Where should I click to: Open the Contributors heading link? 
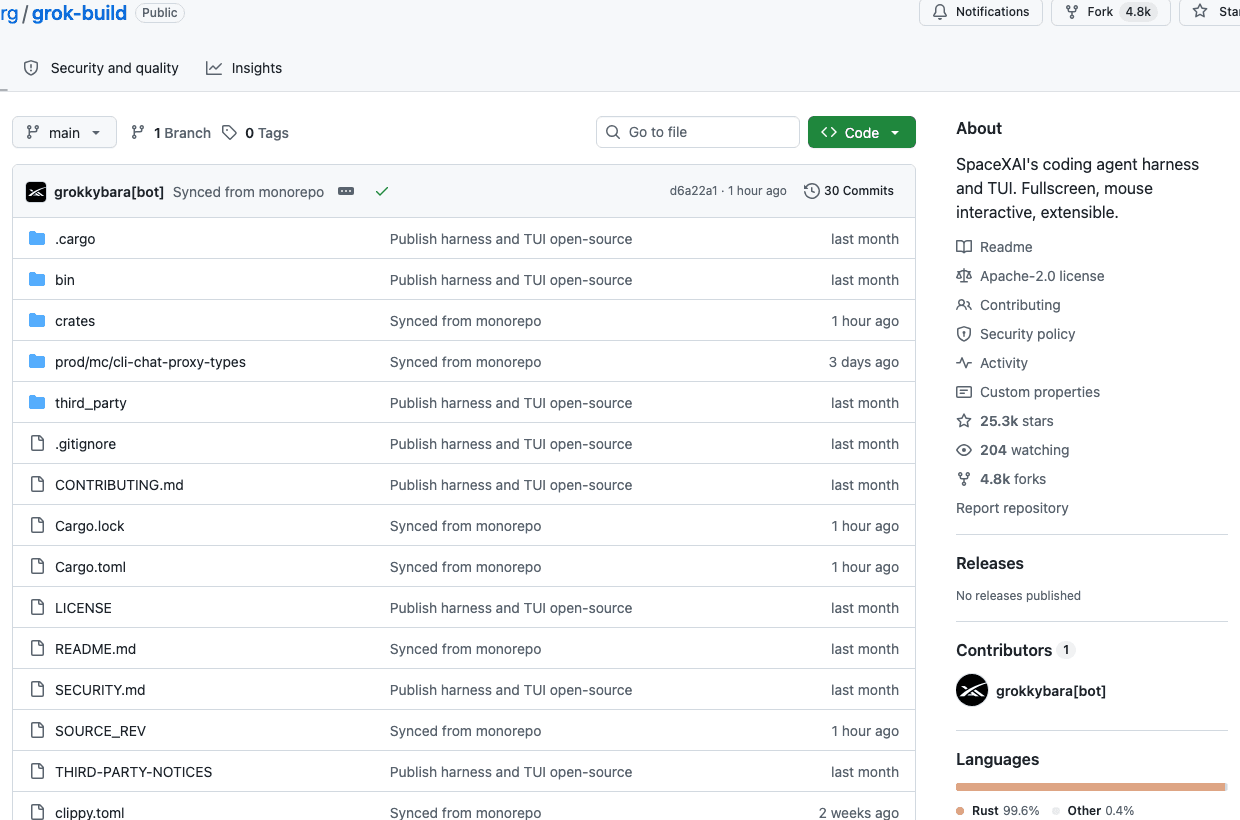click(1003, 650)
